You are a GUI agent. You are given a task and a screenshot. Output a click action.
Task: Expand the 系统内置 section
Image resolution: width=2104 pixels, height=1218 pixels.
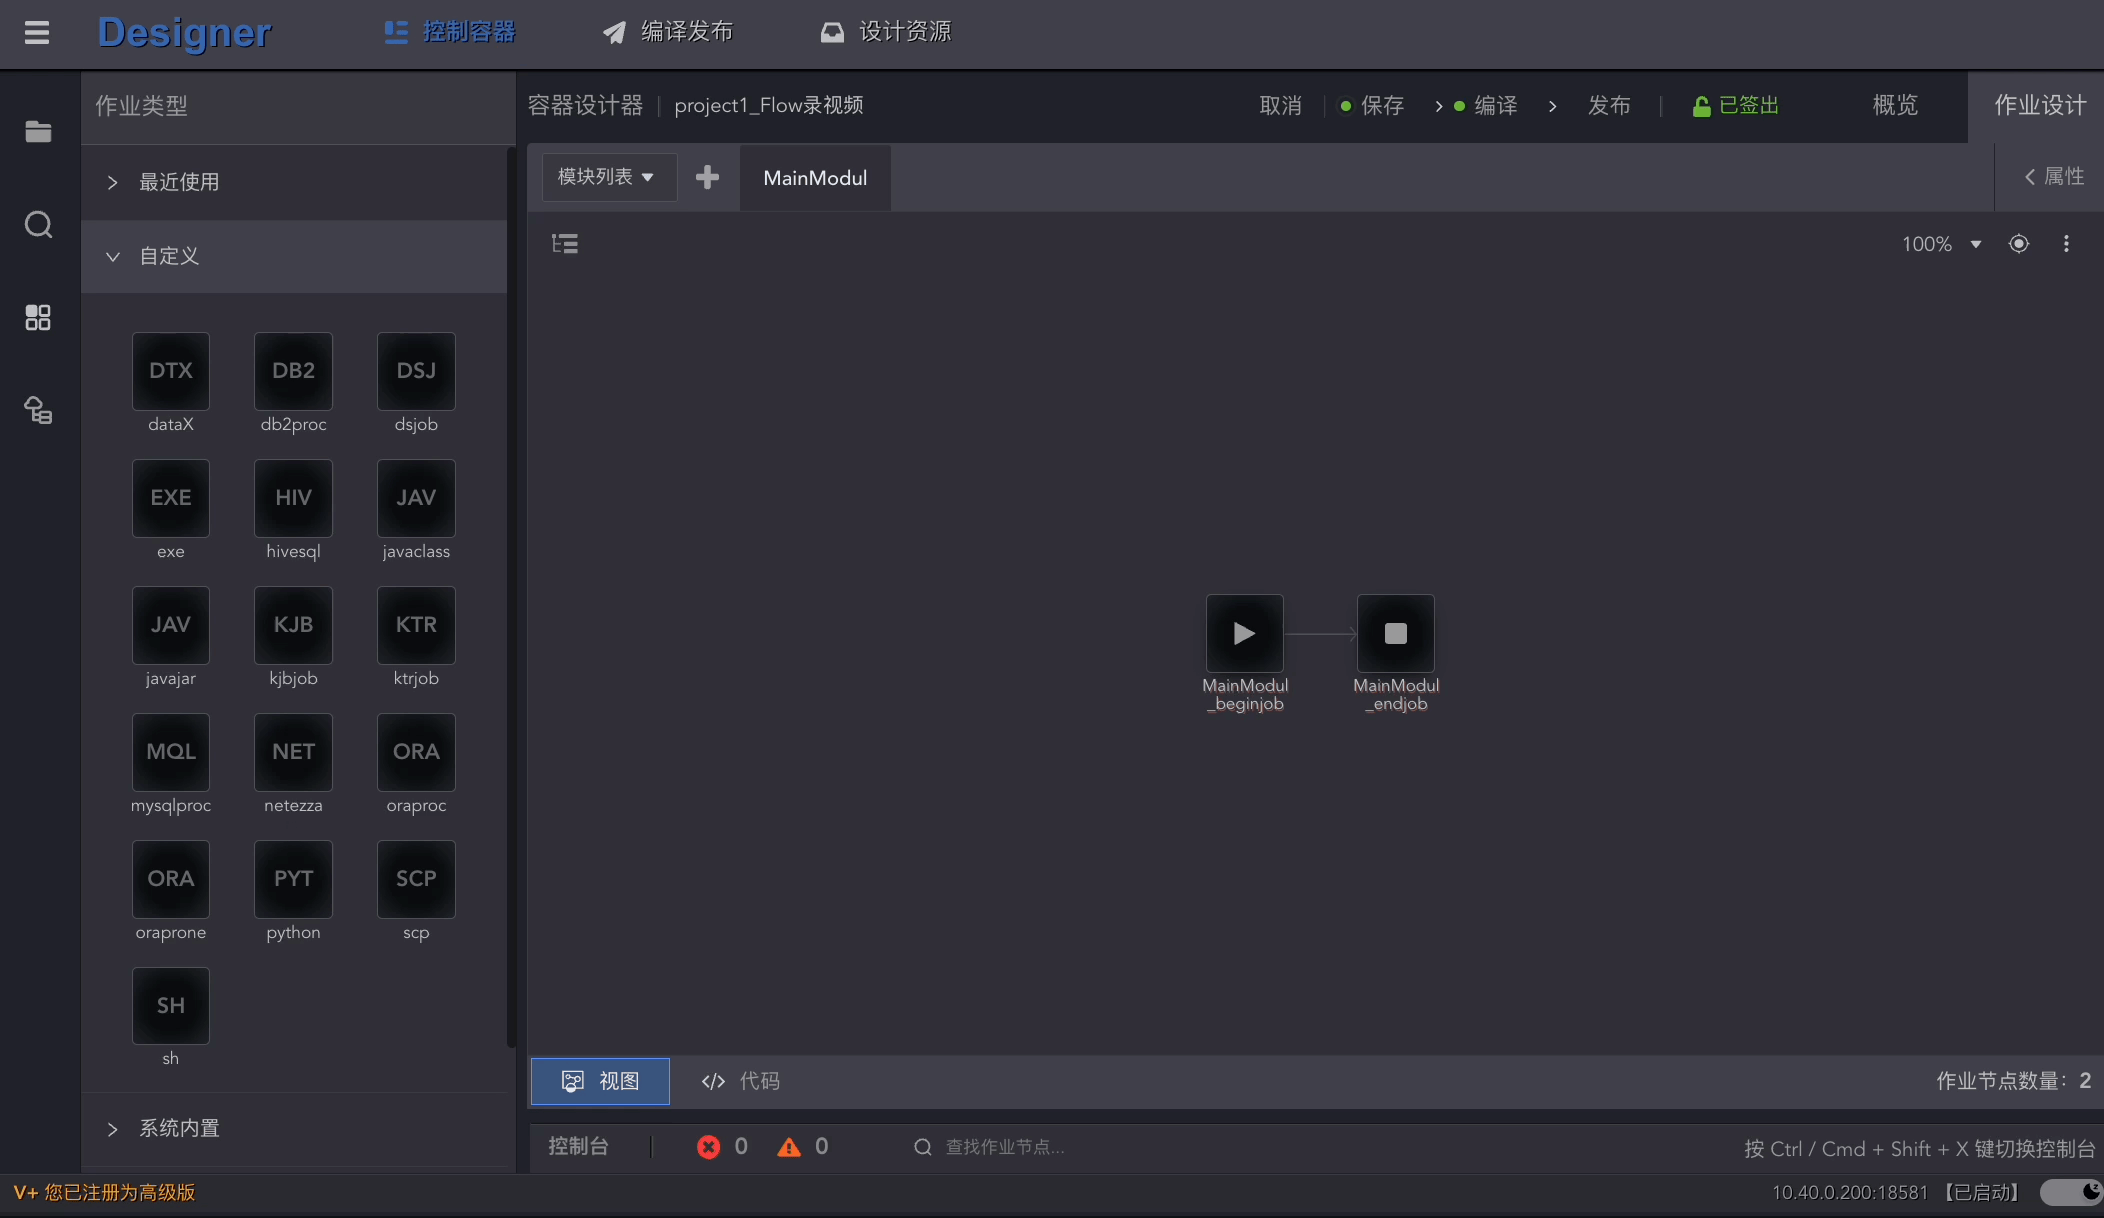click(294, 1128)
